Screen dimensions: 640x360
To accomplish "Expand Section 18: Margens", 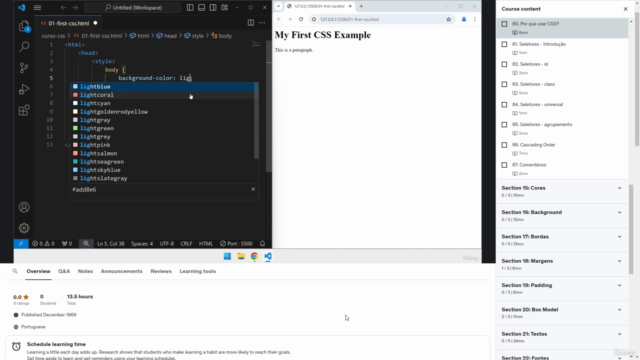I will point(562,264).
